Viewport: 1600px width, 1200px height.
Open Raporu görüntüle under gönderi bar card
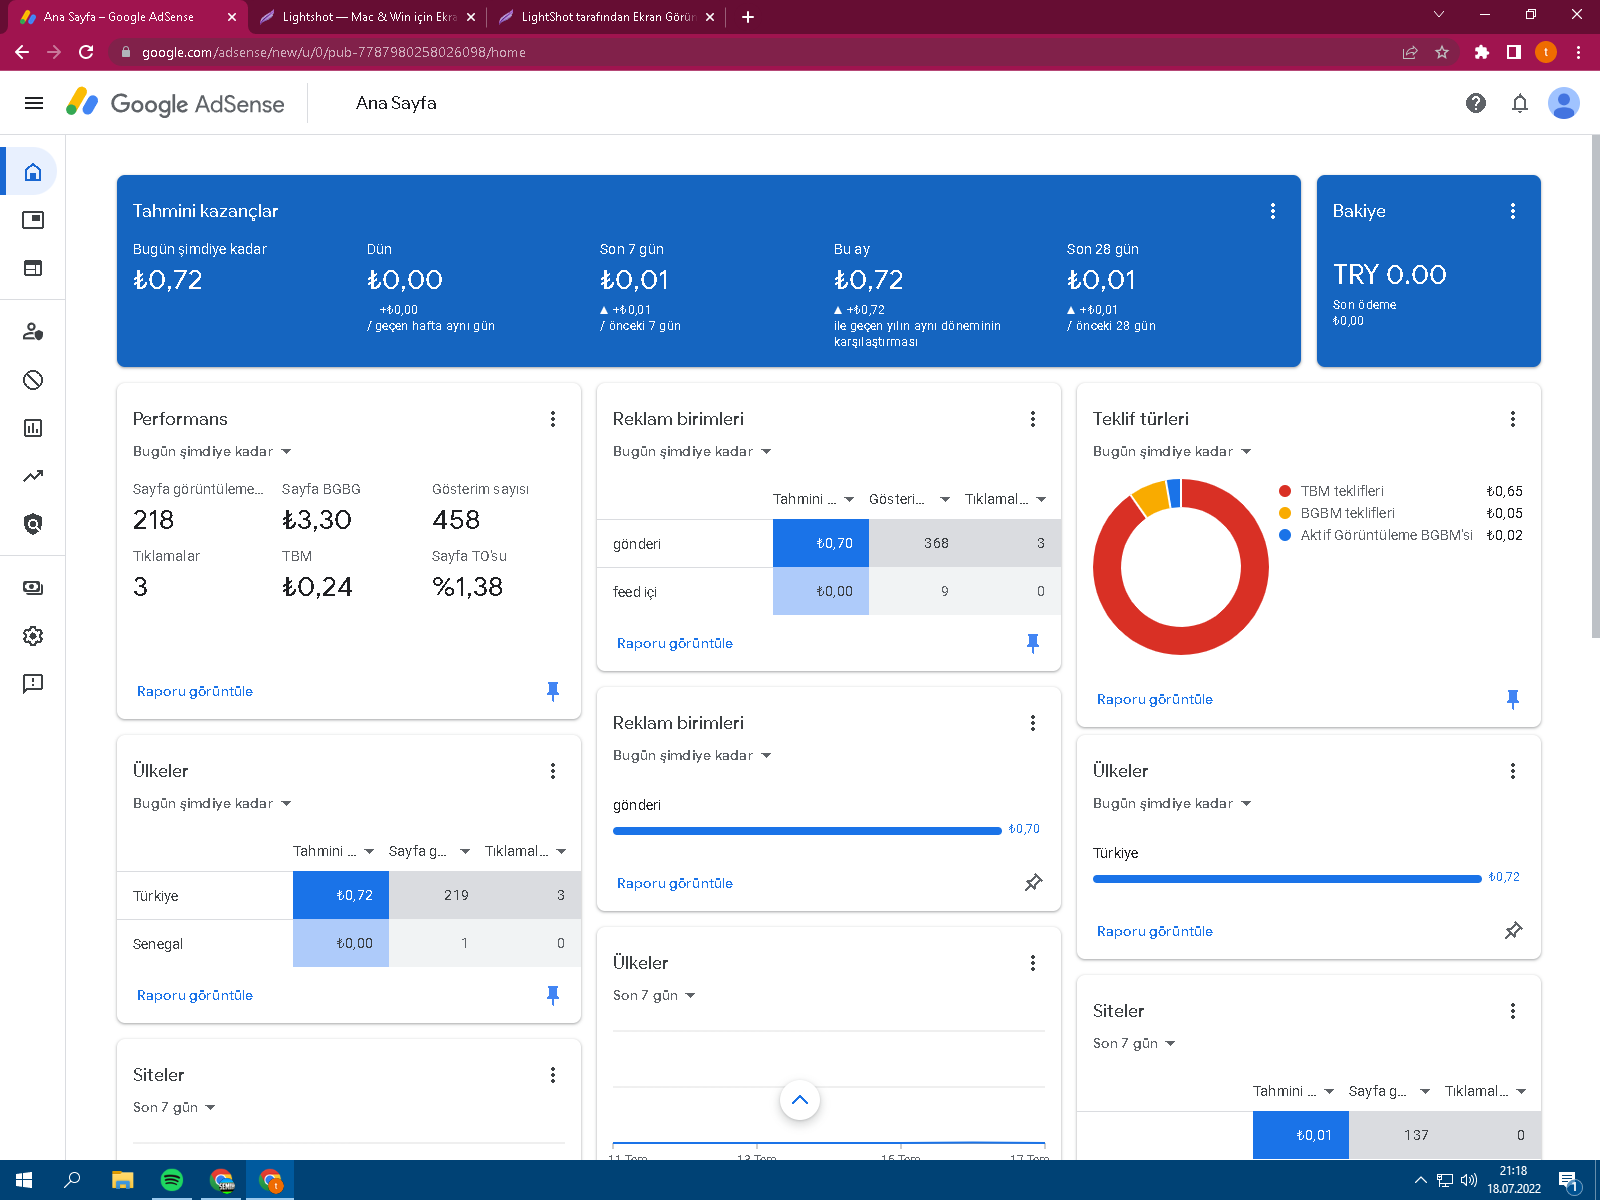[675, 883]
